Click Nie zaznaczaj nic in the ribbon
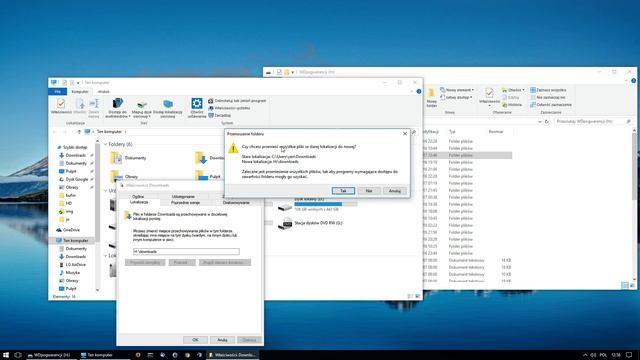 pos(548,98)
